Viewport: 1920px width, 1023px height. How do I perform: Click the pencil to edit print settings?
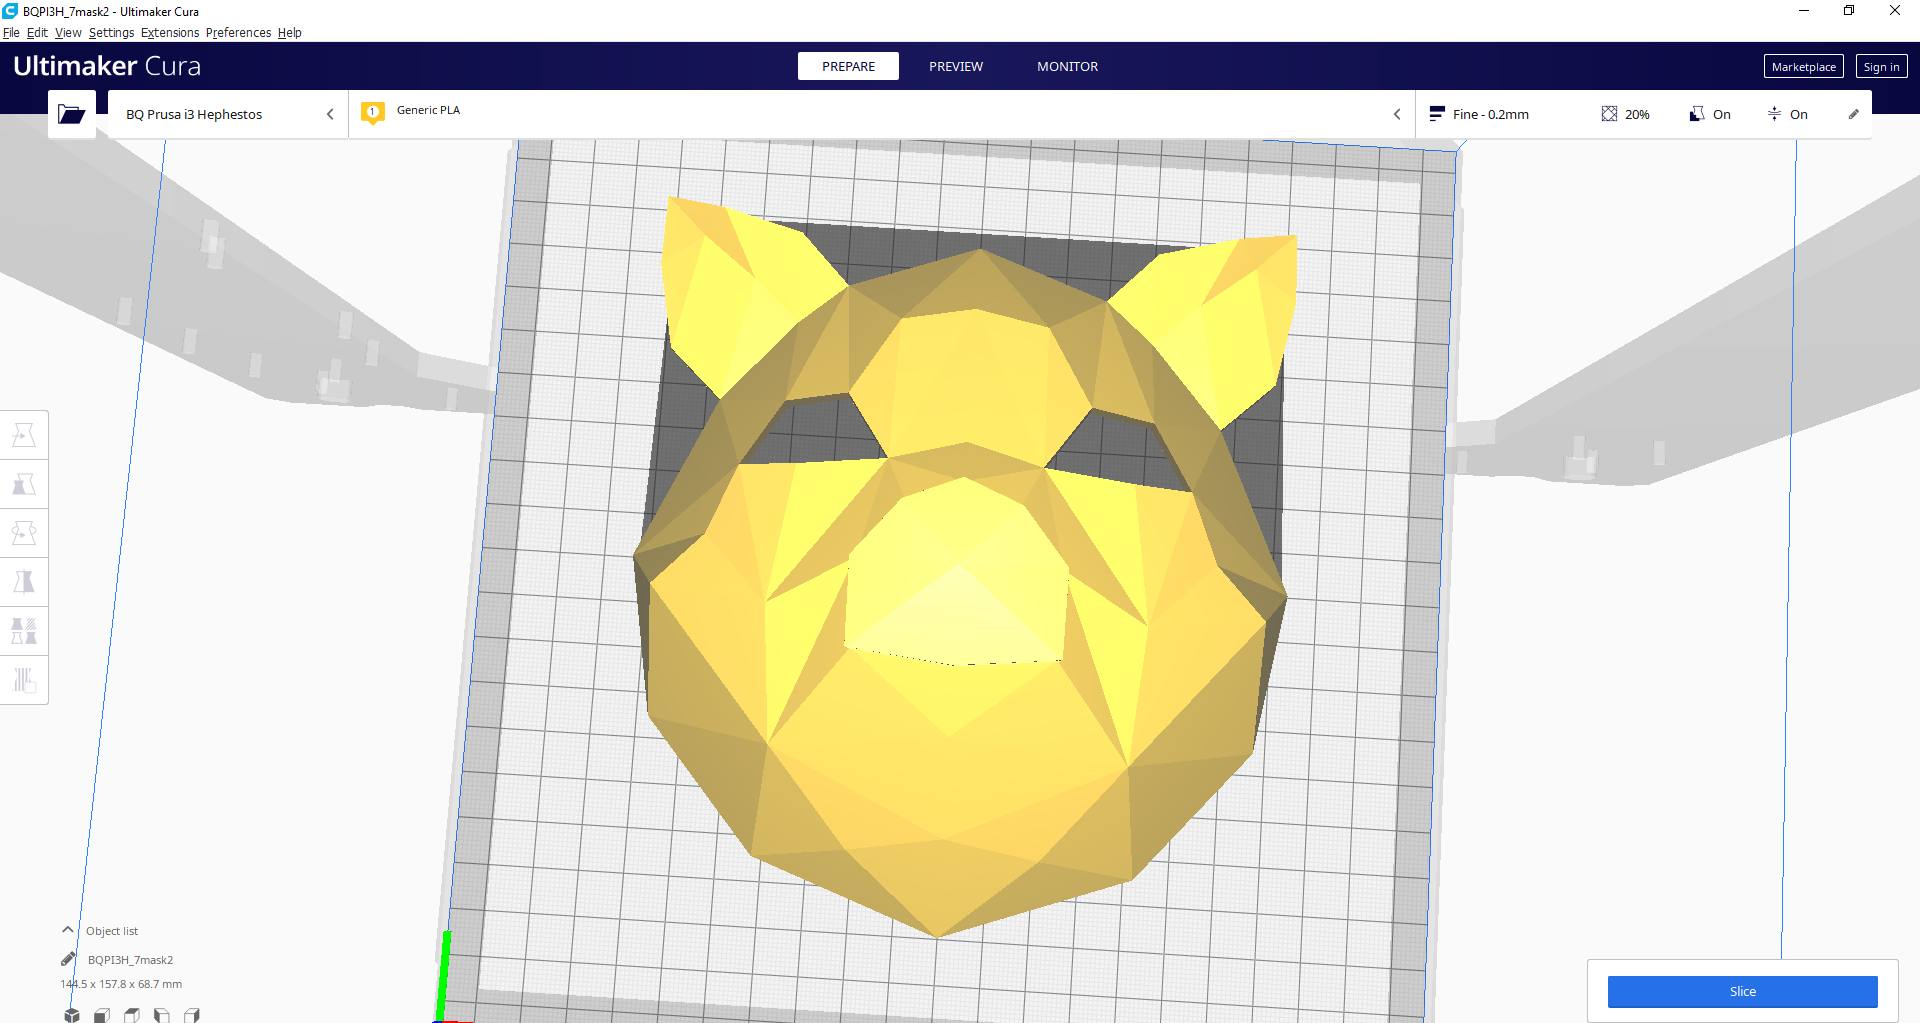tap(1853, 114)
